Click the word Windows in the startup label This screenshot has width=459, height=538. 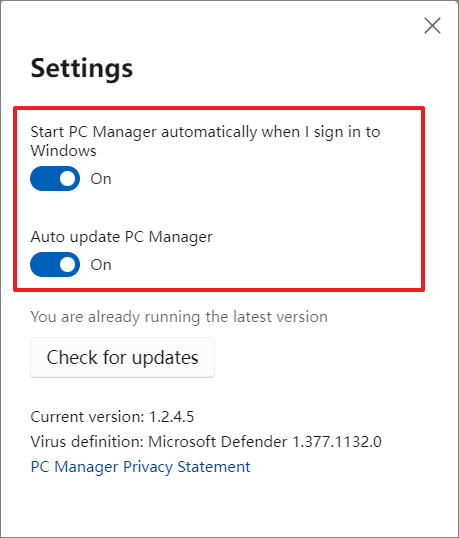[x=63, y=151]
